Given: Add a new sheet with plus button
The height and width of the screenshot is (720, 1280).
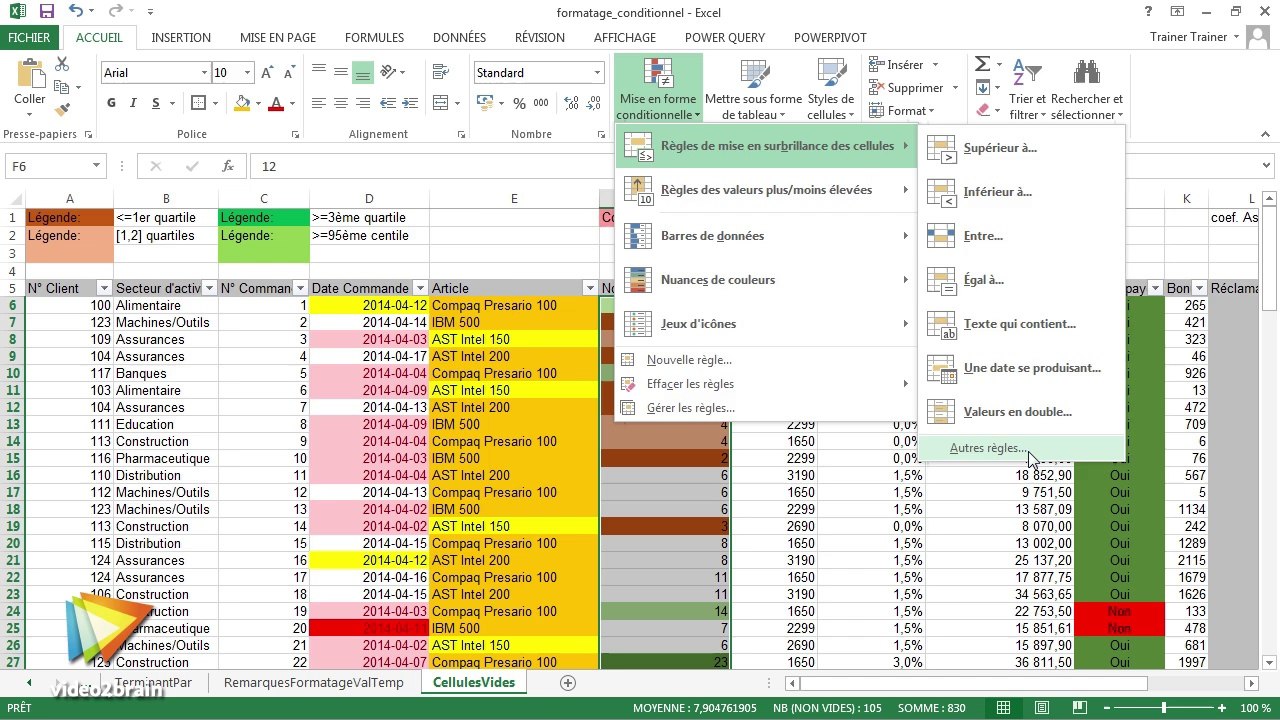Looking at the screenshot, I should coord(568,683).
